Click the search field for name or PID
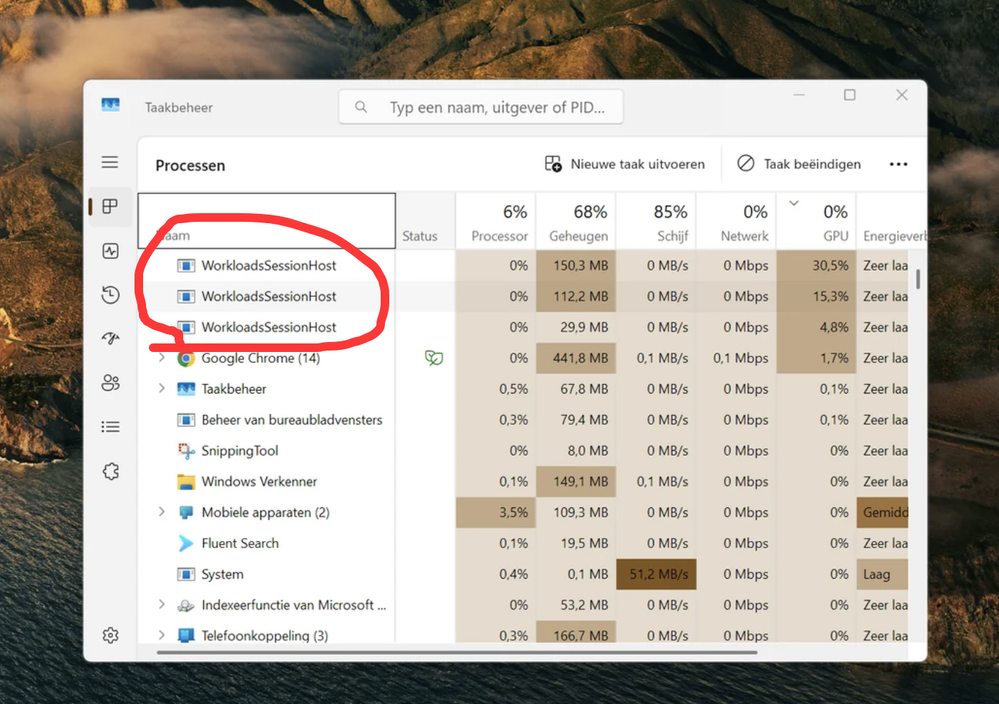Screen dimensions: 999x704 point(480,106)
